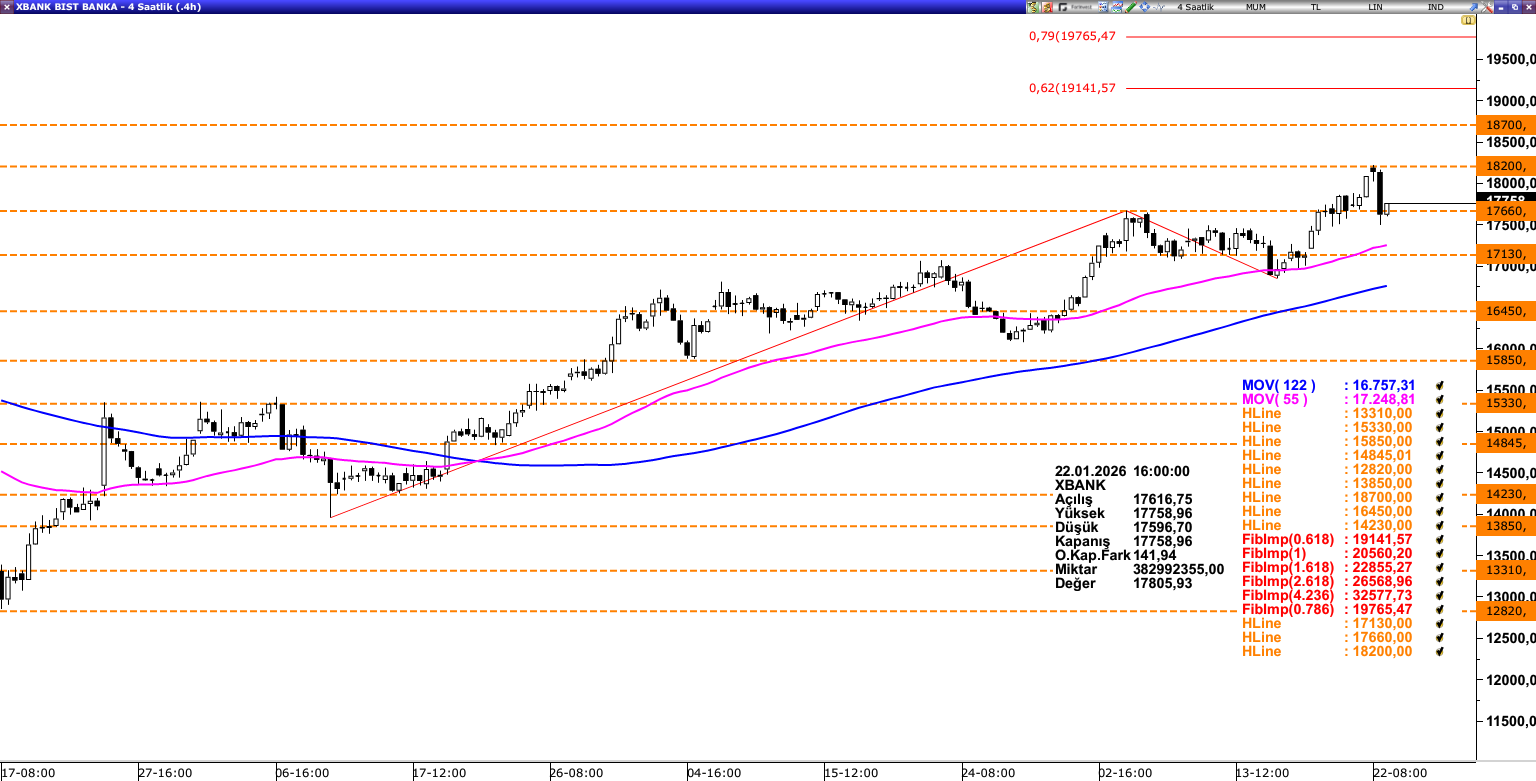The width and height of the screenshot is (1536, 781).
Task: Close chart using X at title bar left
Action: pyautogui.click(x=7, y=7)
